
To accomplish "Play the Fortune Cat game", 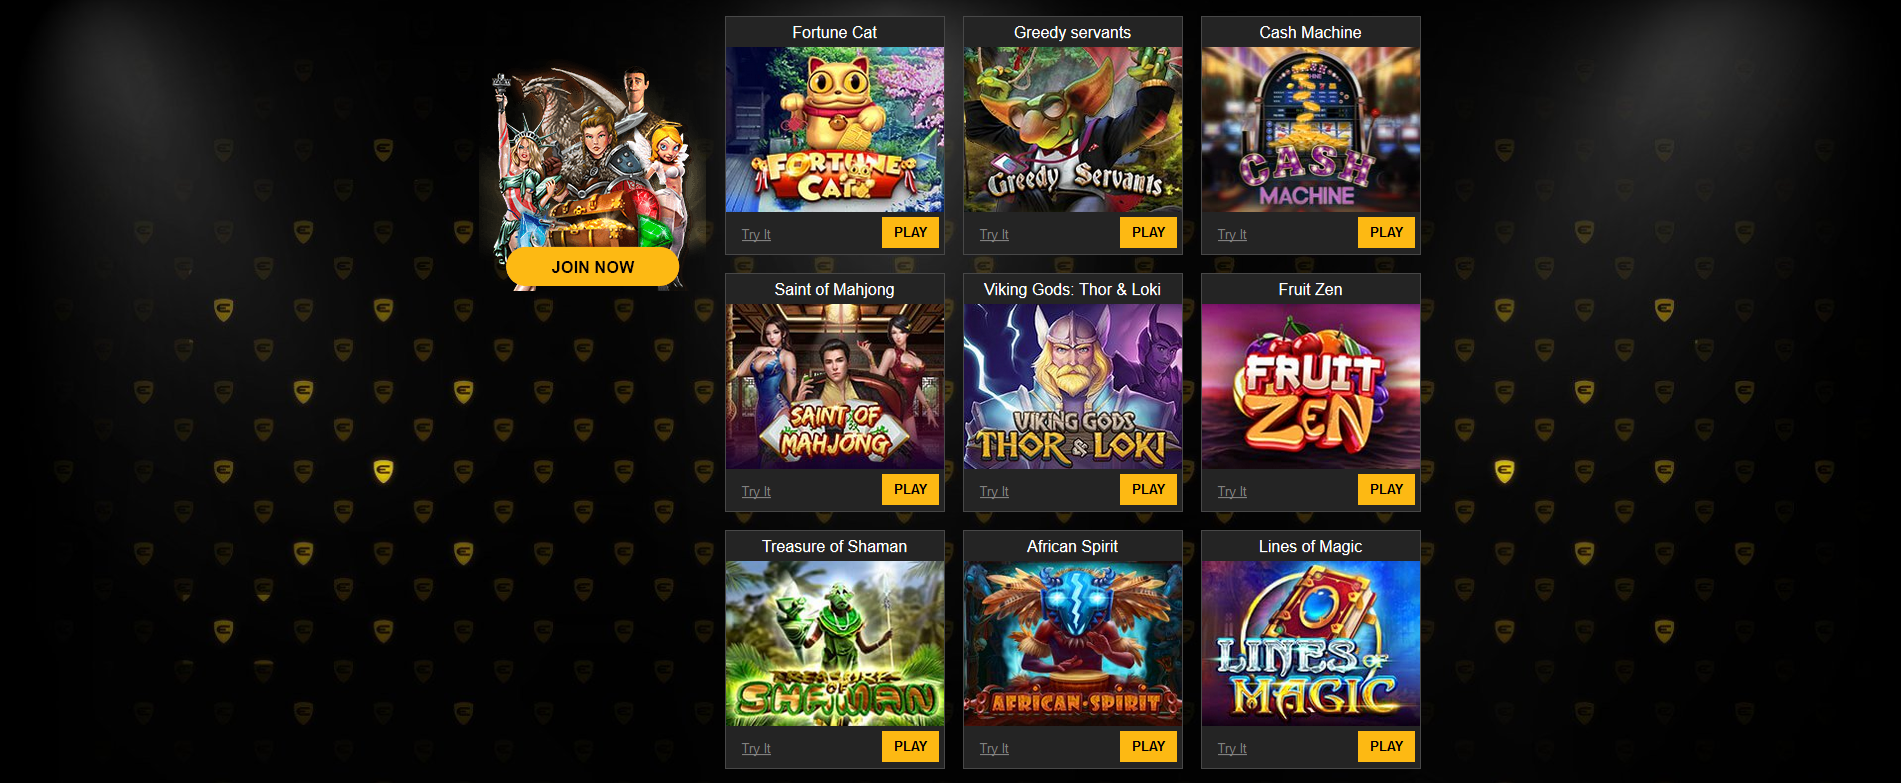I will [x=910, y=232].
